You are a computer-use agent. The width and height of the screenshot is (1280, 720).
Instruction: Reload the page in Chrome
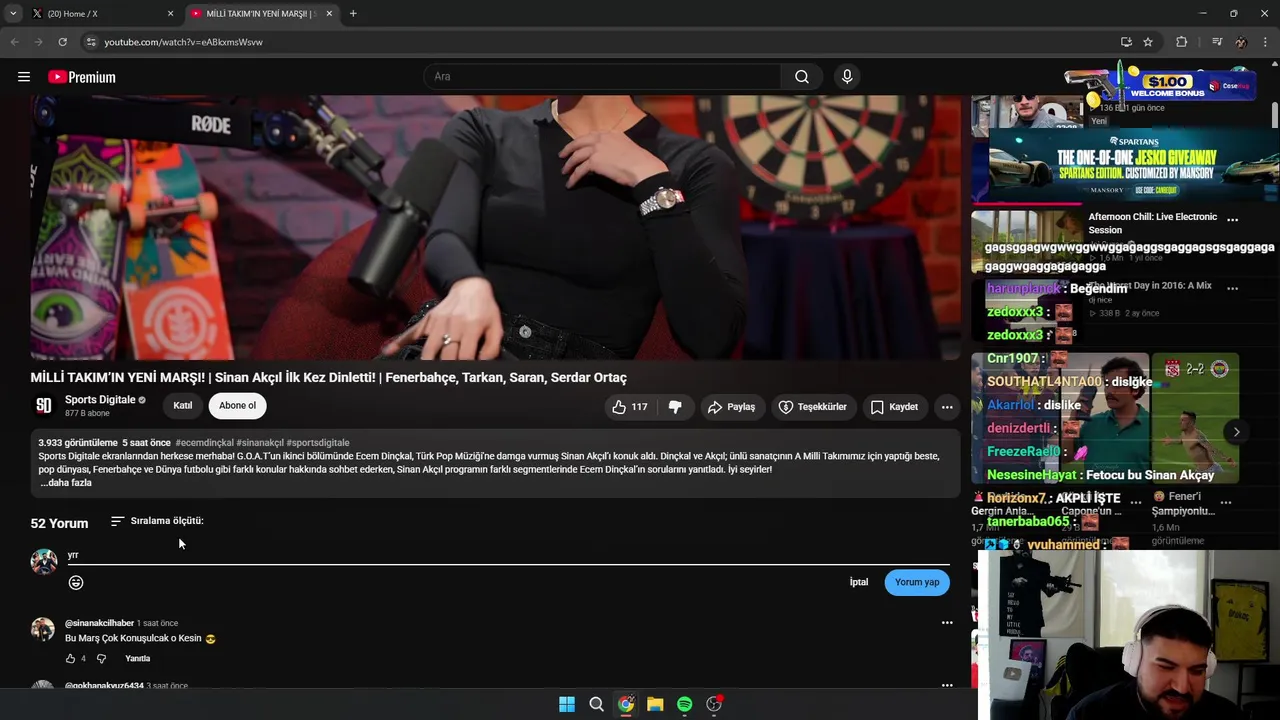(62, 42)
